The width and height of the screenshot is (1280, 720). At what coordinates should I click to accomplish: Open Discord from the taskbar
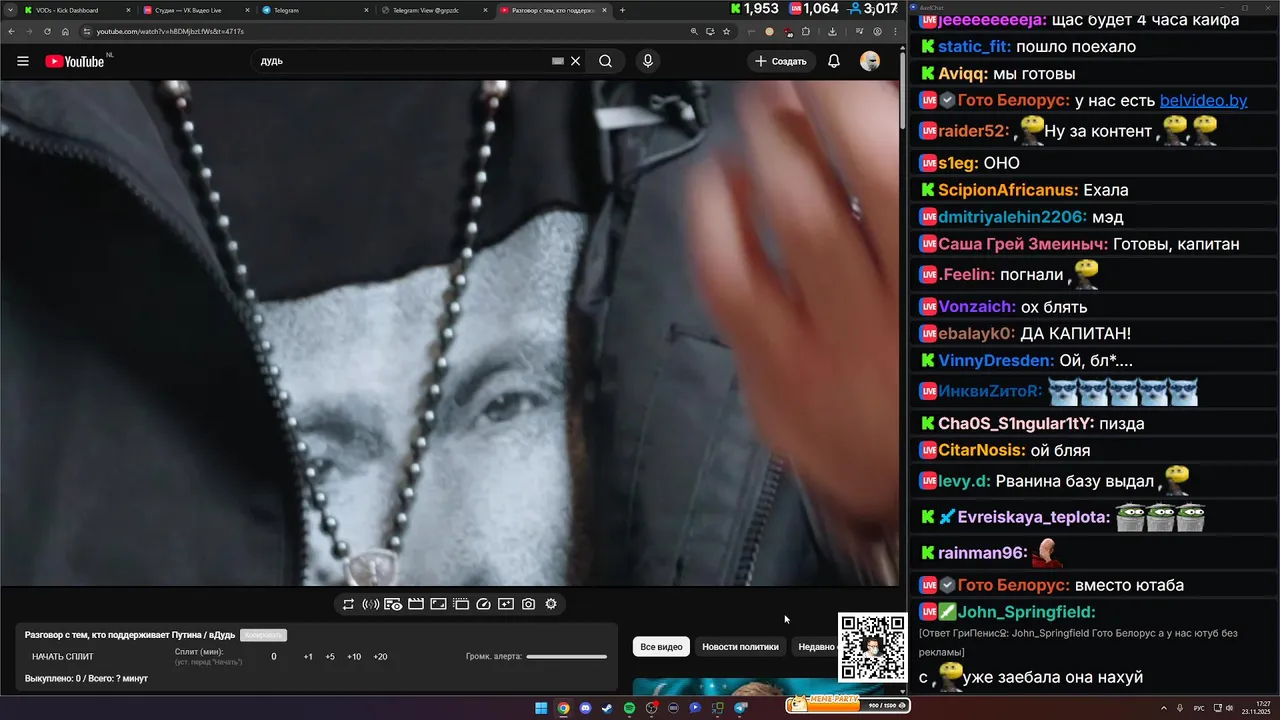[x=585, y=708]
